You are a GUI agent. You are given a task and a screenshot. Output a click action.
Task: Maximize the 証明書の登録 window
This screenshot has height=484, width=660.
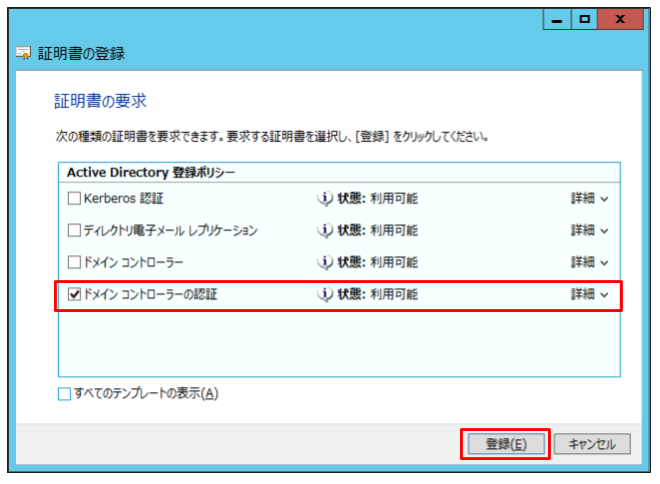click(x=584, y=19)
